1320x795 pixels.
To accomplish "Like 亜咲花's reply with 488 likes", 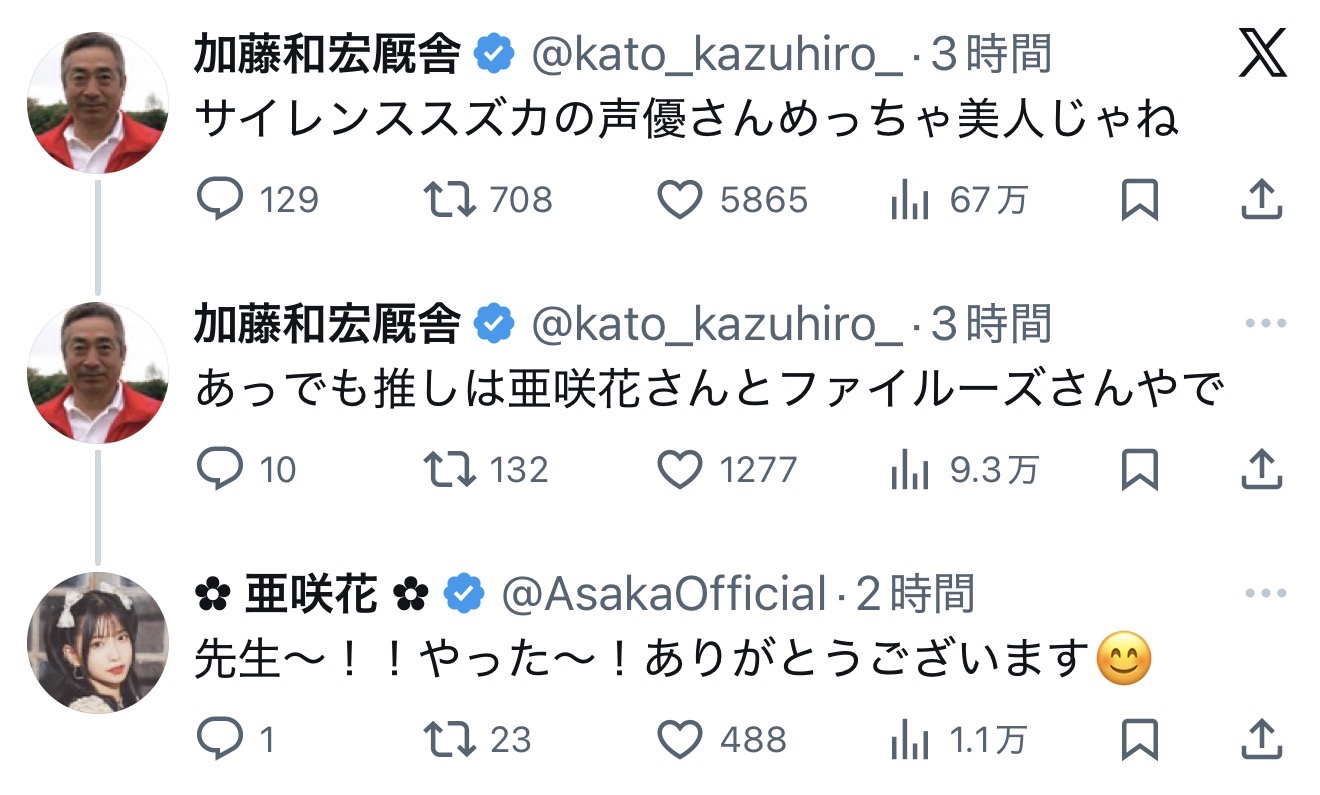I will [680, 740].
